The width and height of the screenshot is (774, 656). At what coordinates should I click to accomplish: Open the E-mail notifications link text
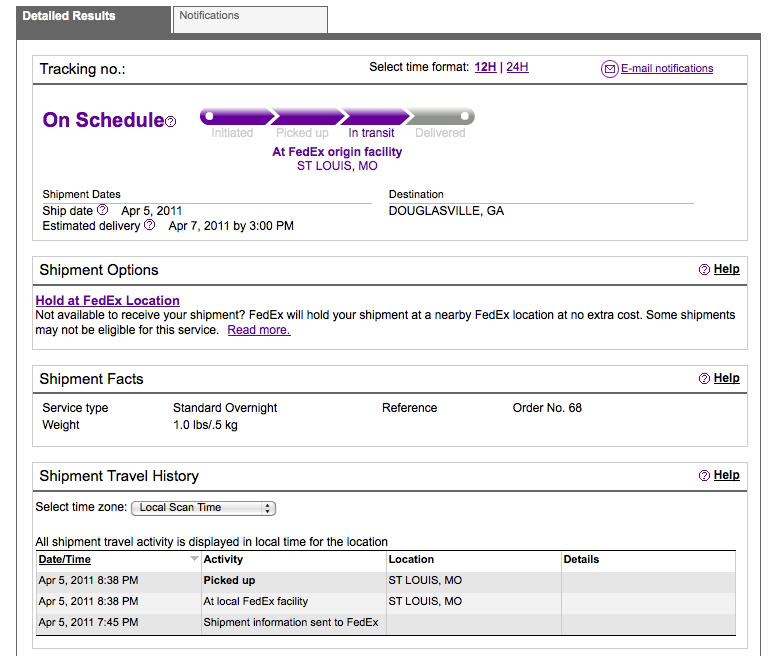[667, 69]
